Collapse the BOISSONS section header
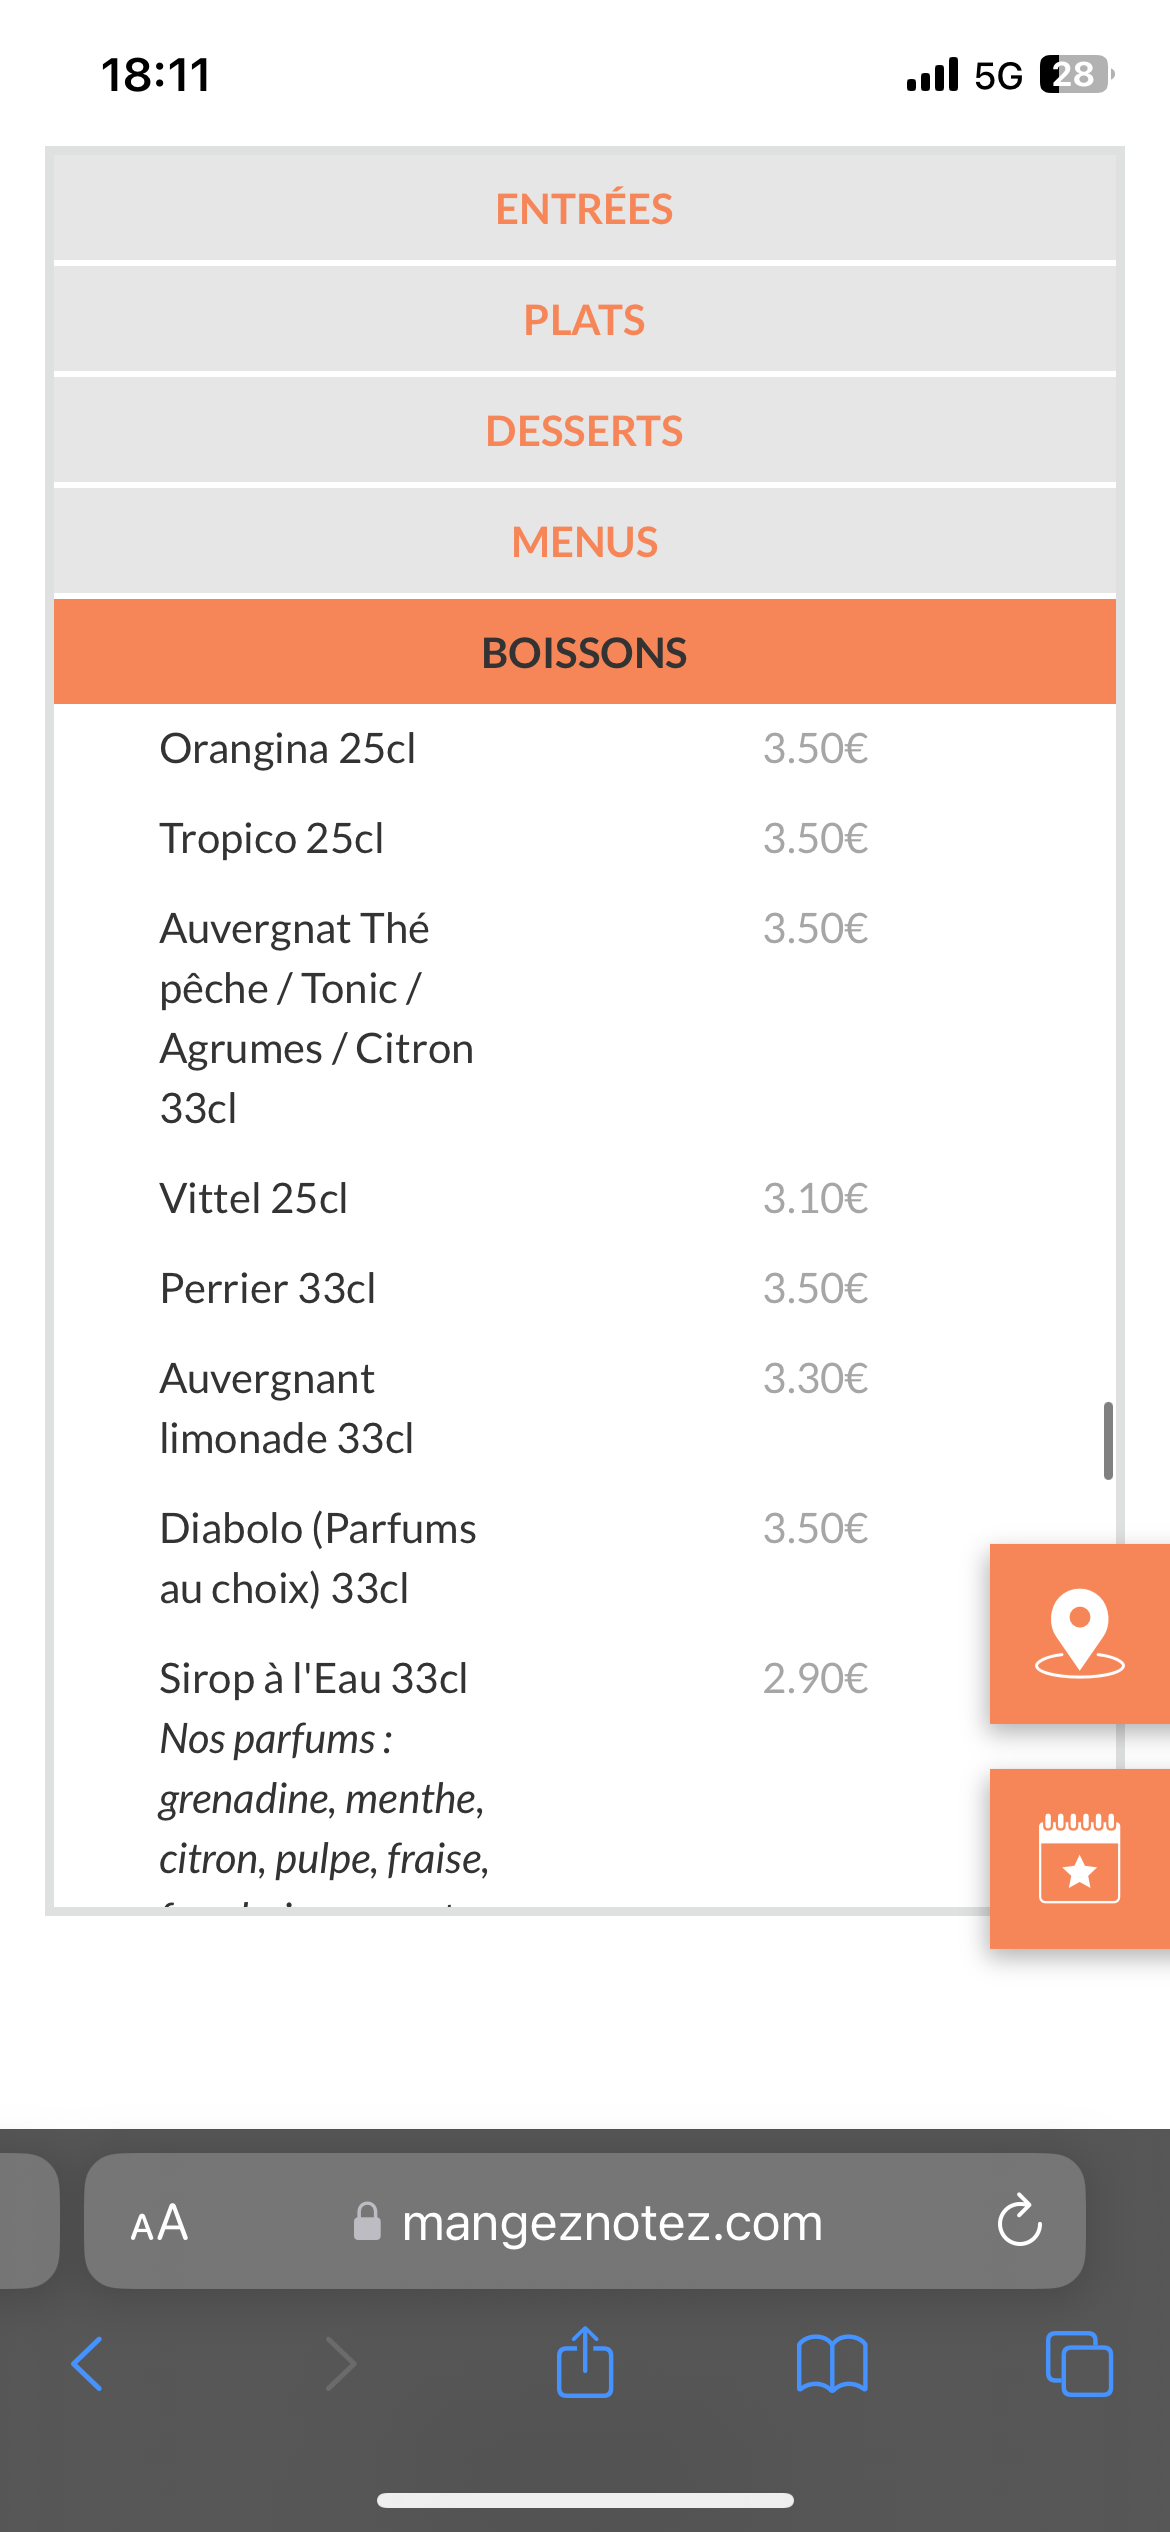Image resolution: width=1170 pixels, height=2532 pixels. 585,653
